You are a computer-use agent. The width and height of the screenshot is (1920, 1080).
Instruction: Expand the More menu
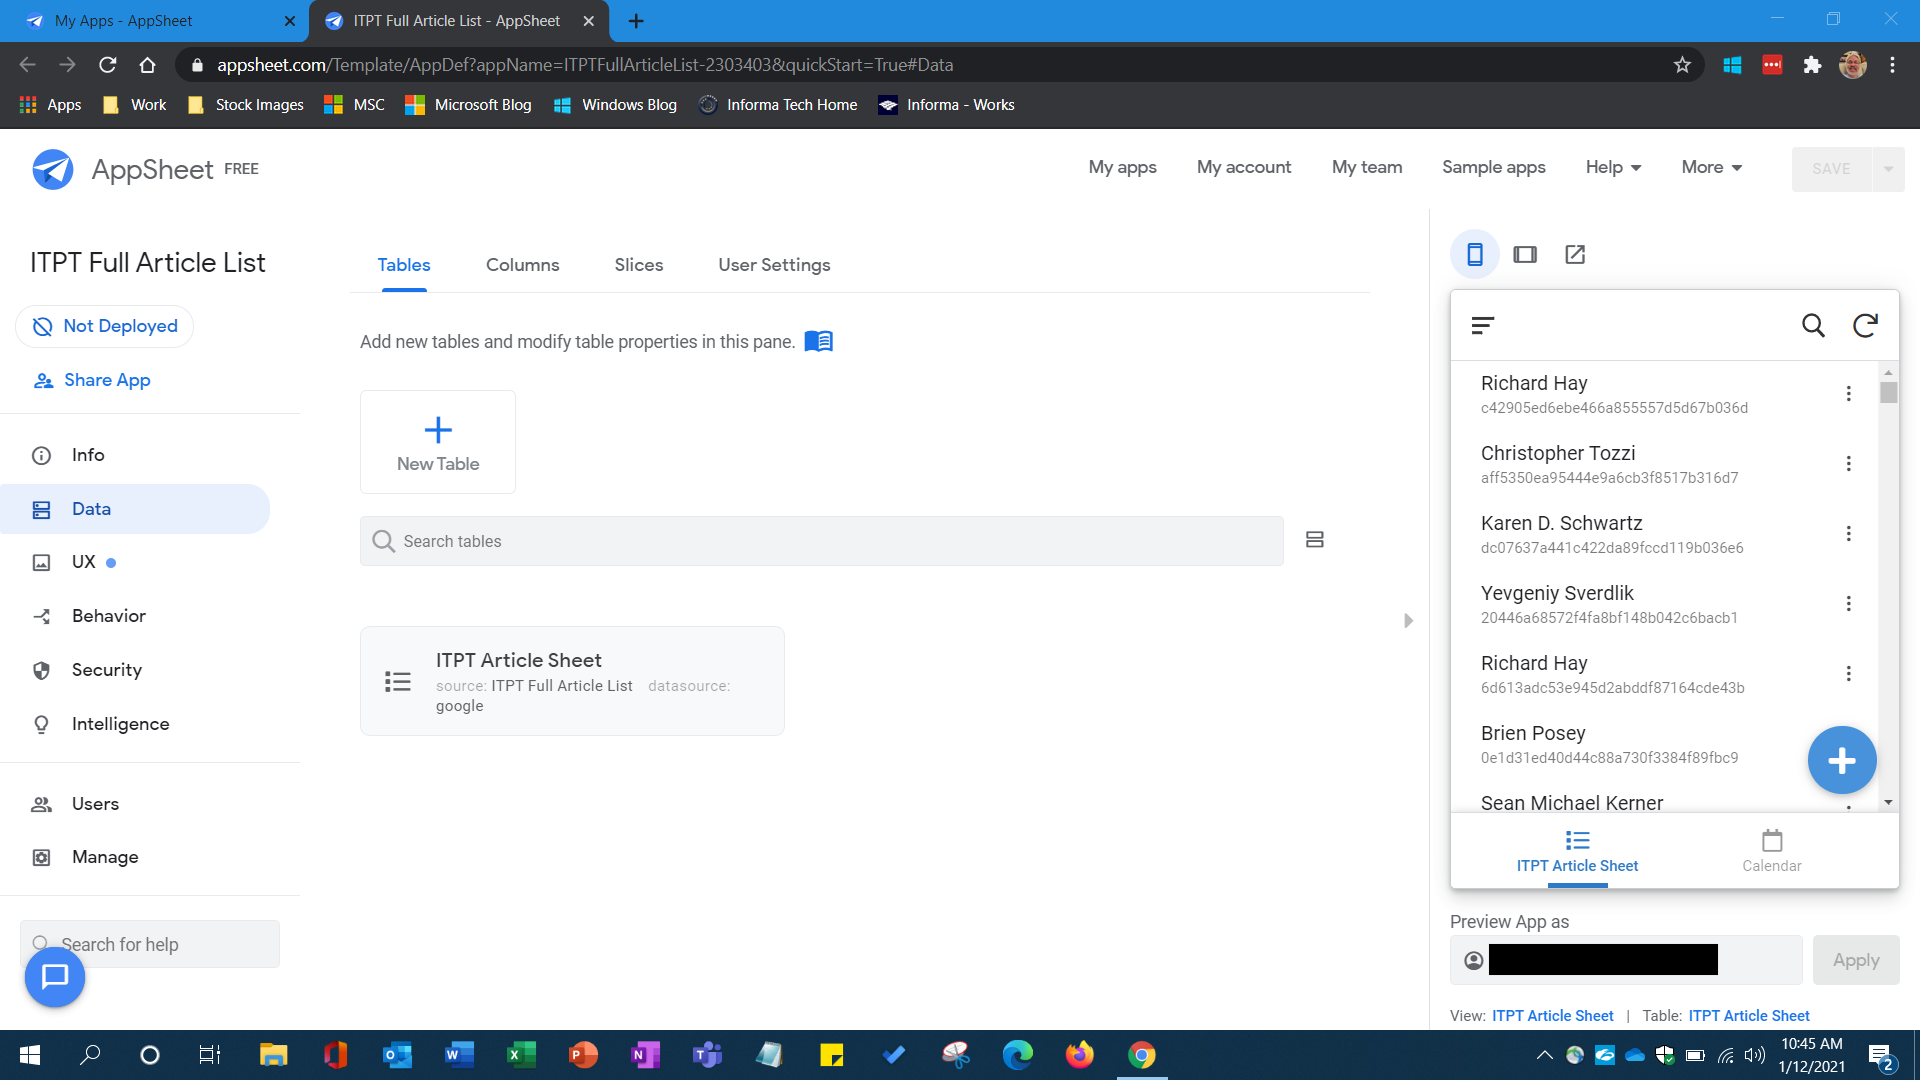click(x=1710, y=167)
